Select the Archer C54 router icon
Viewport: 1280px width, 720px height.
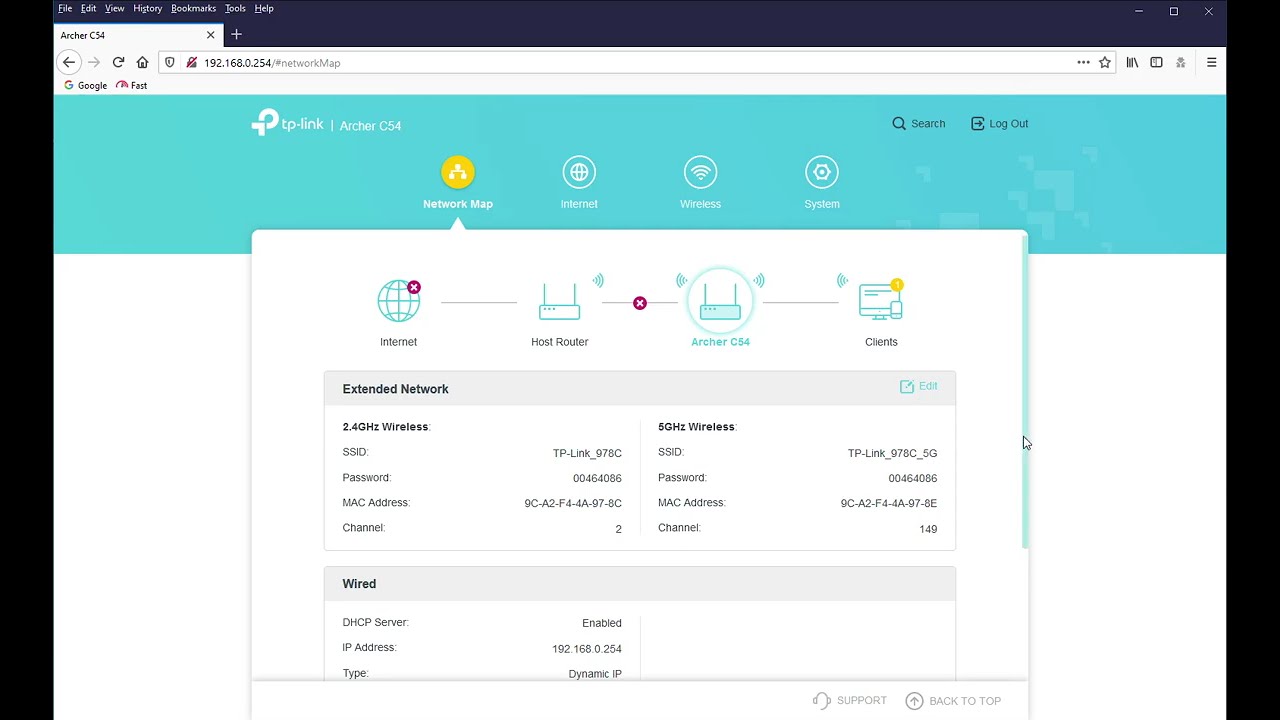coord(720,301)
